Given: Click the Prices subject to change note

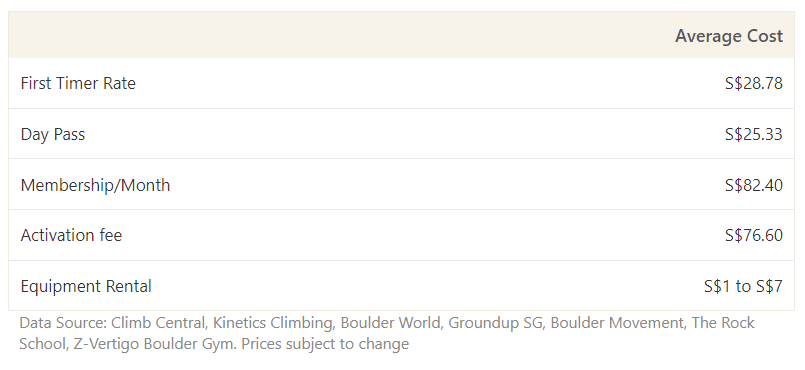Looking at the screenshot, I should click(x=325, y=343).
